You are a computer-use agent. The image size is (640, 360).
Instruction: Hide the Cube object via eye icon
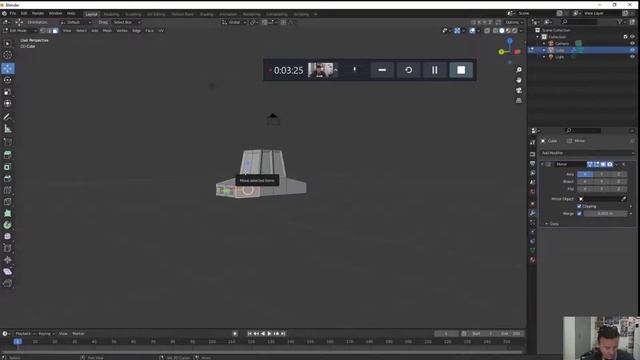632,50
